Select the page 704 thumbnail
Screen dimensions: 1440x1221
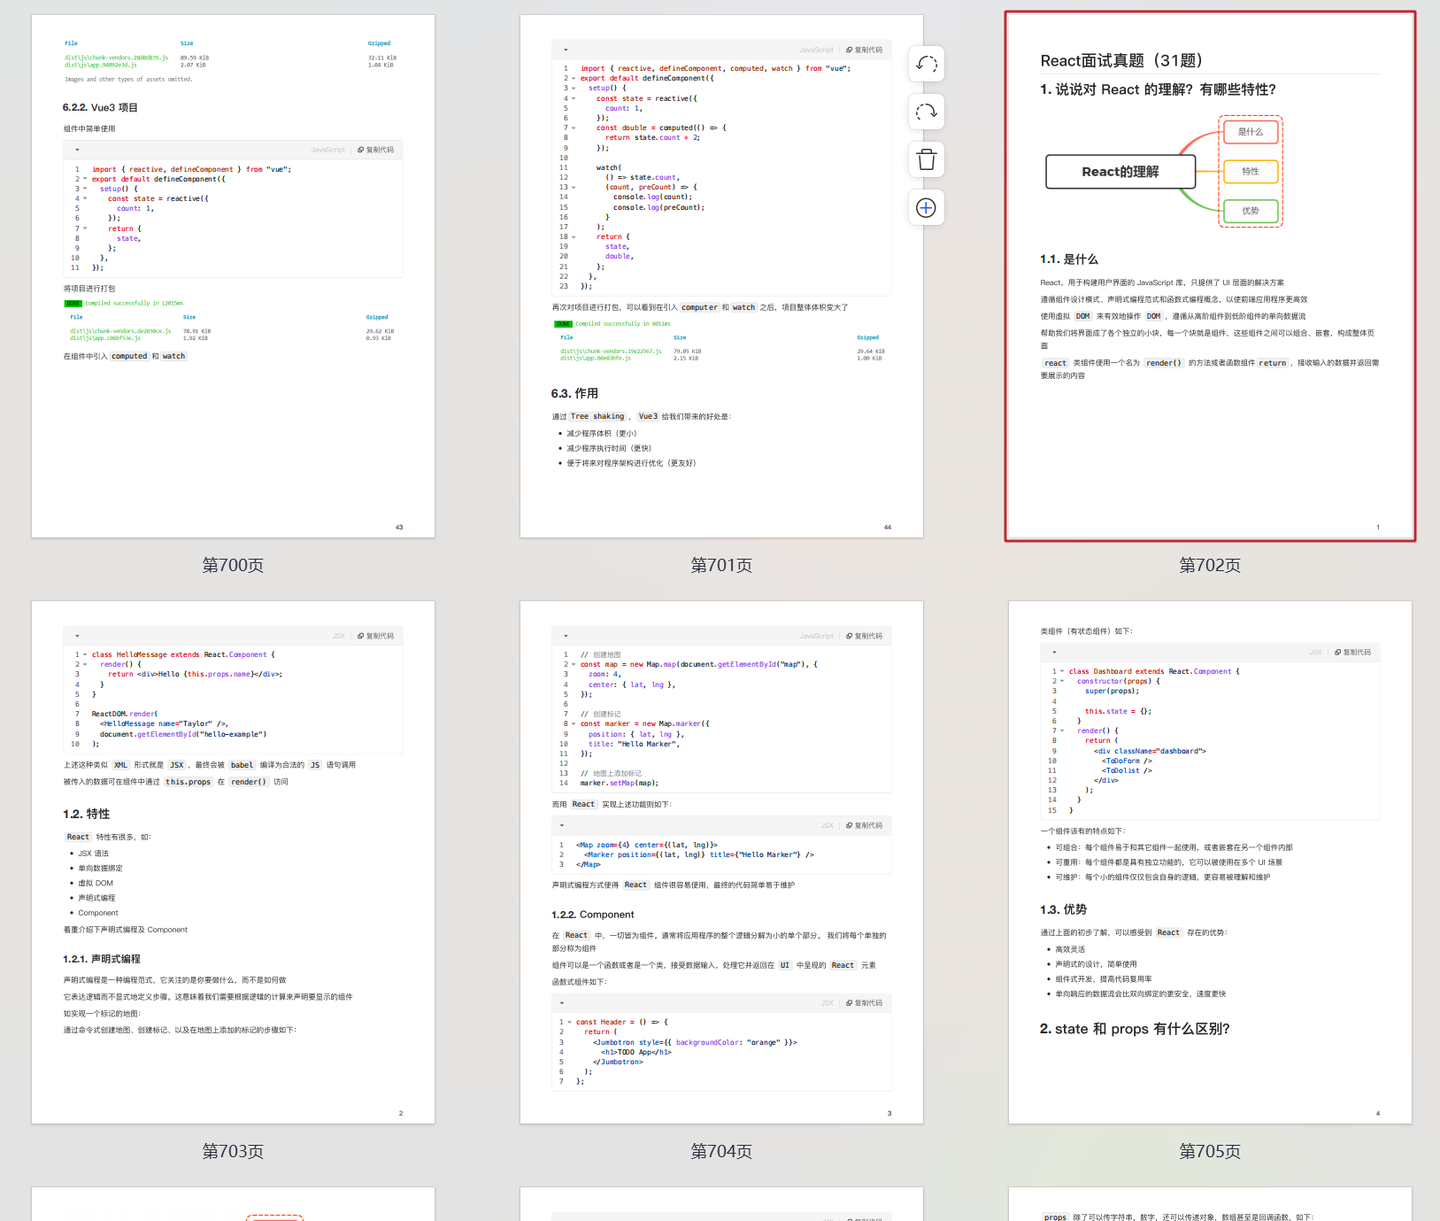point(721,862)
